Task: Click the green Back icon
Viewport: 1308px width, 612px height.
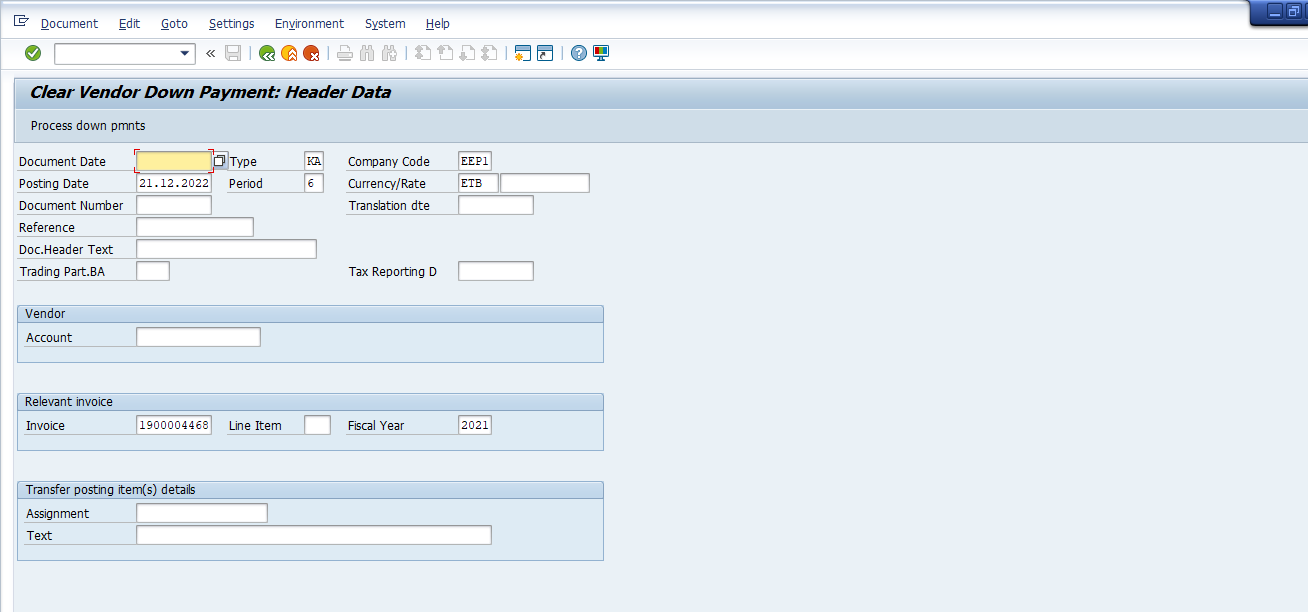Action: coord(267,54)
